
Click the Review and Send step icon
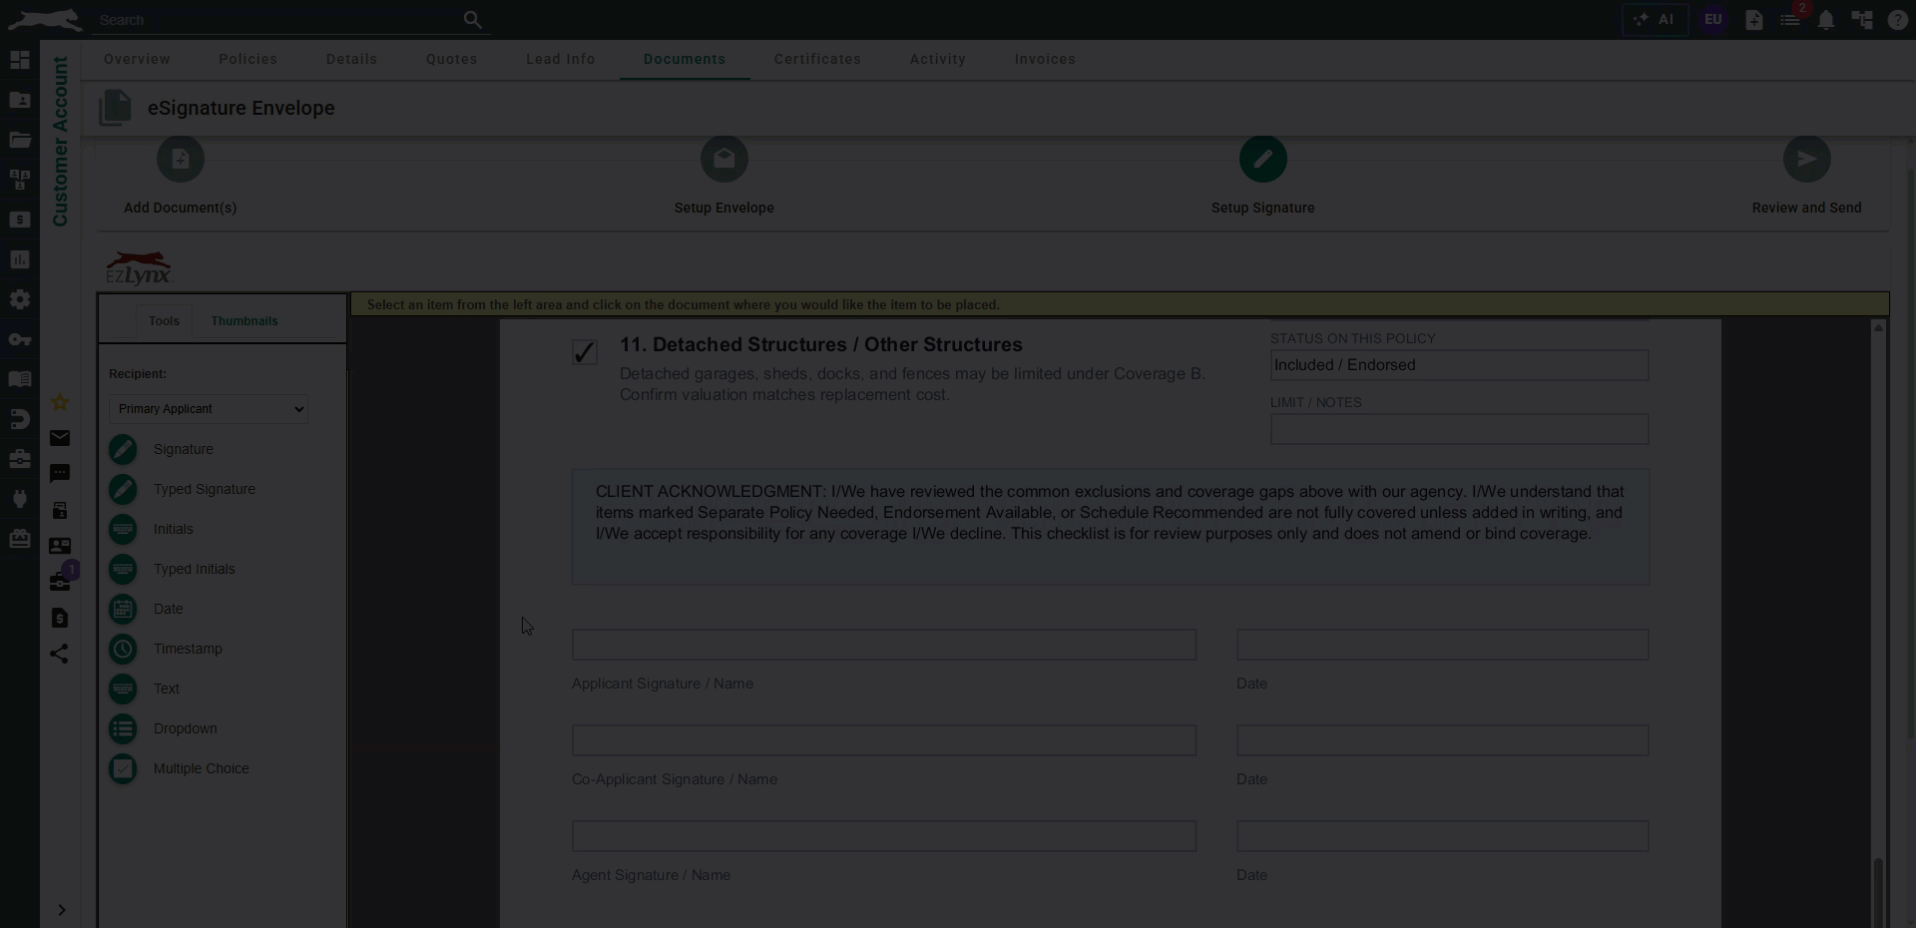1806,159
